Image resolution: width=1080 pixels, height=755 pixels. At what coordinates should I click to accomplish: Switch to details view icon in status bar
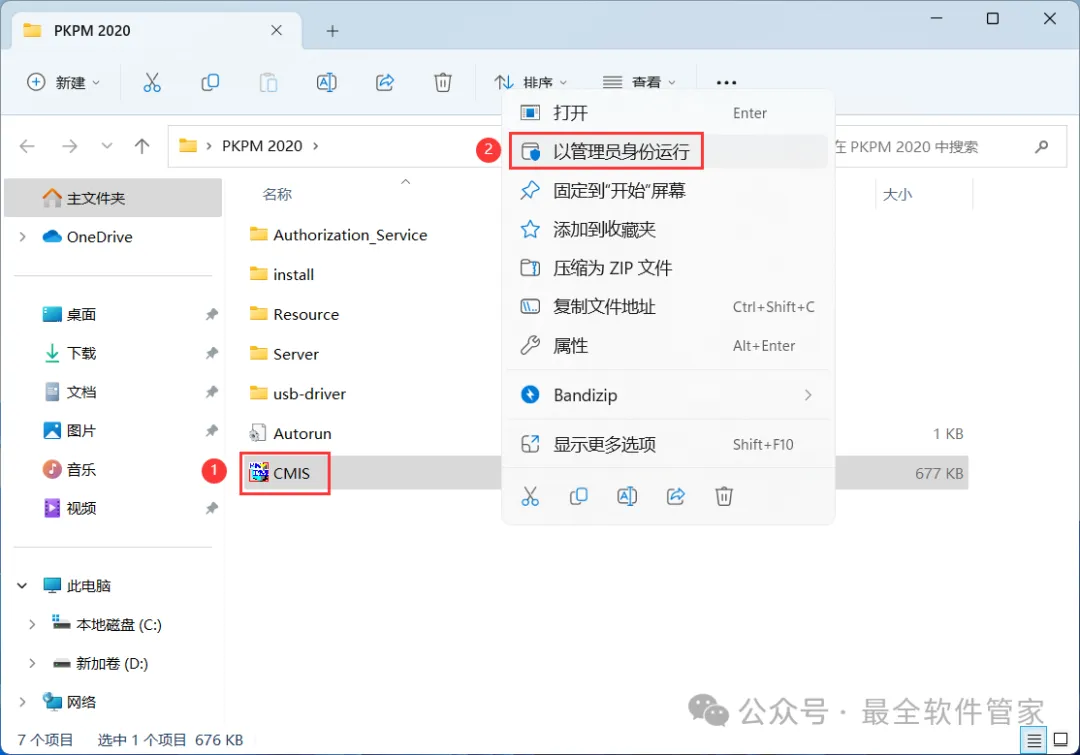[1034, 741]
